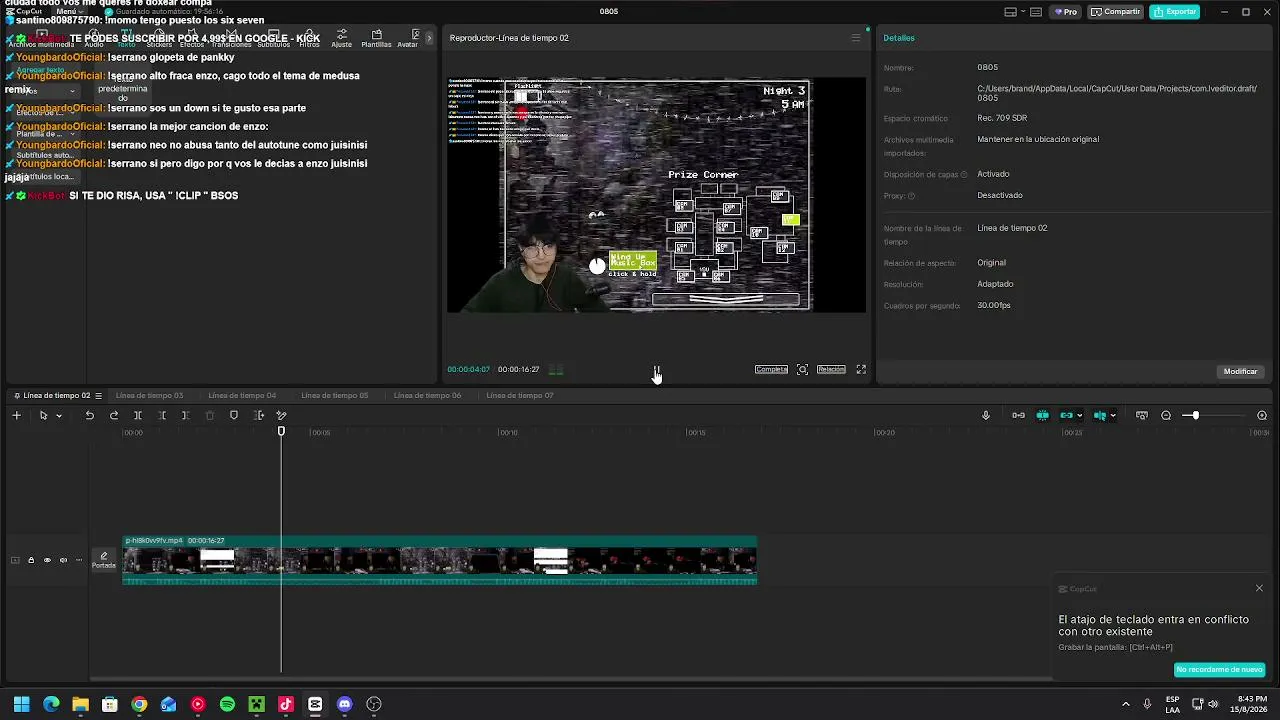The width and height of the screenshot is (1280, 720).
Task: Trim clip right of the playhead
Action: point(186,415)
